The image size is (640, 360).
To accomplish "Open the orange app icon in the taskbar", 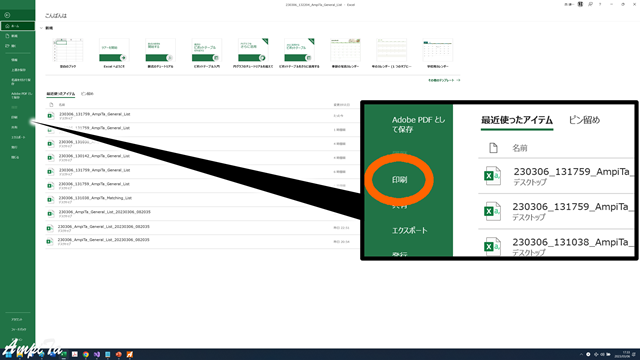I will (x=130, y=354).
